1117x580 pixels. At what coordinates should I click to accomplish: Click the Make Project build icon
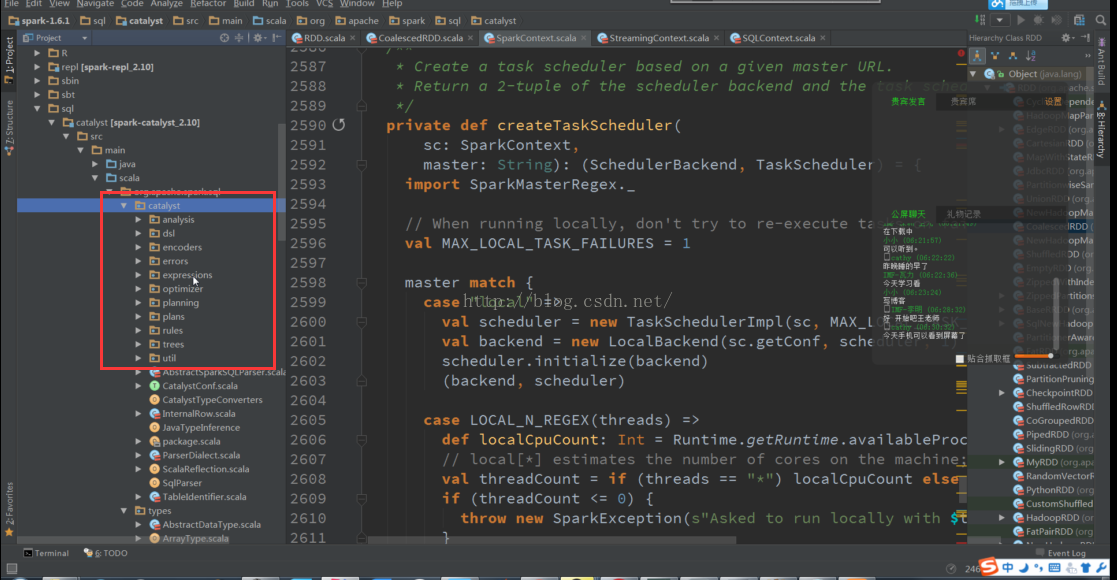980,21
